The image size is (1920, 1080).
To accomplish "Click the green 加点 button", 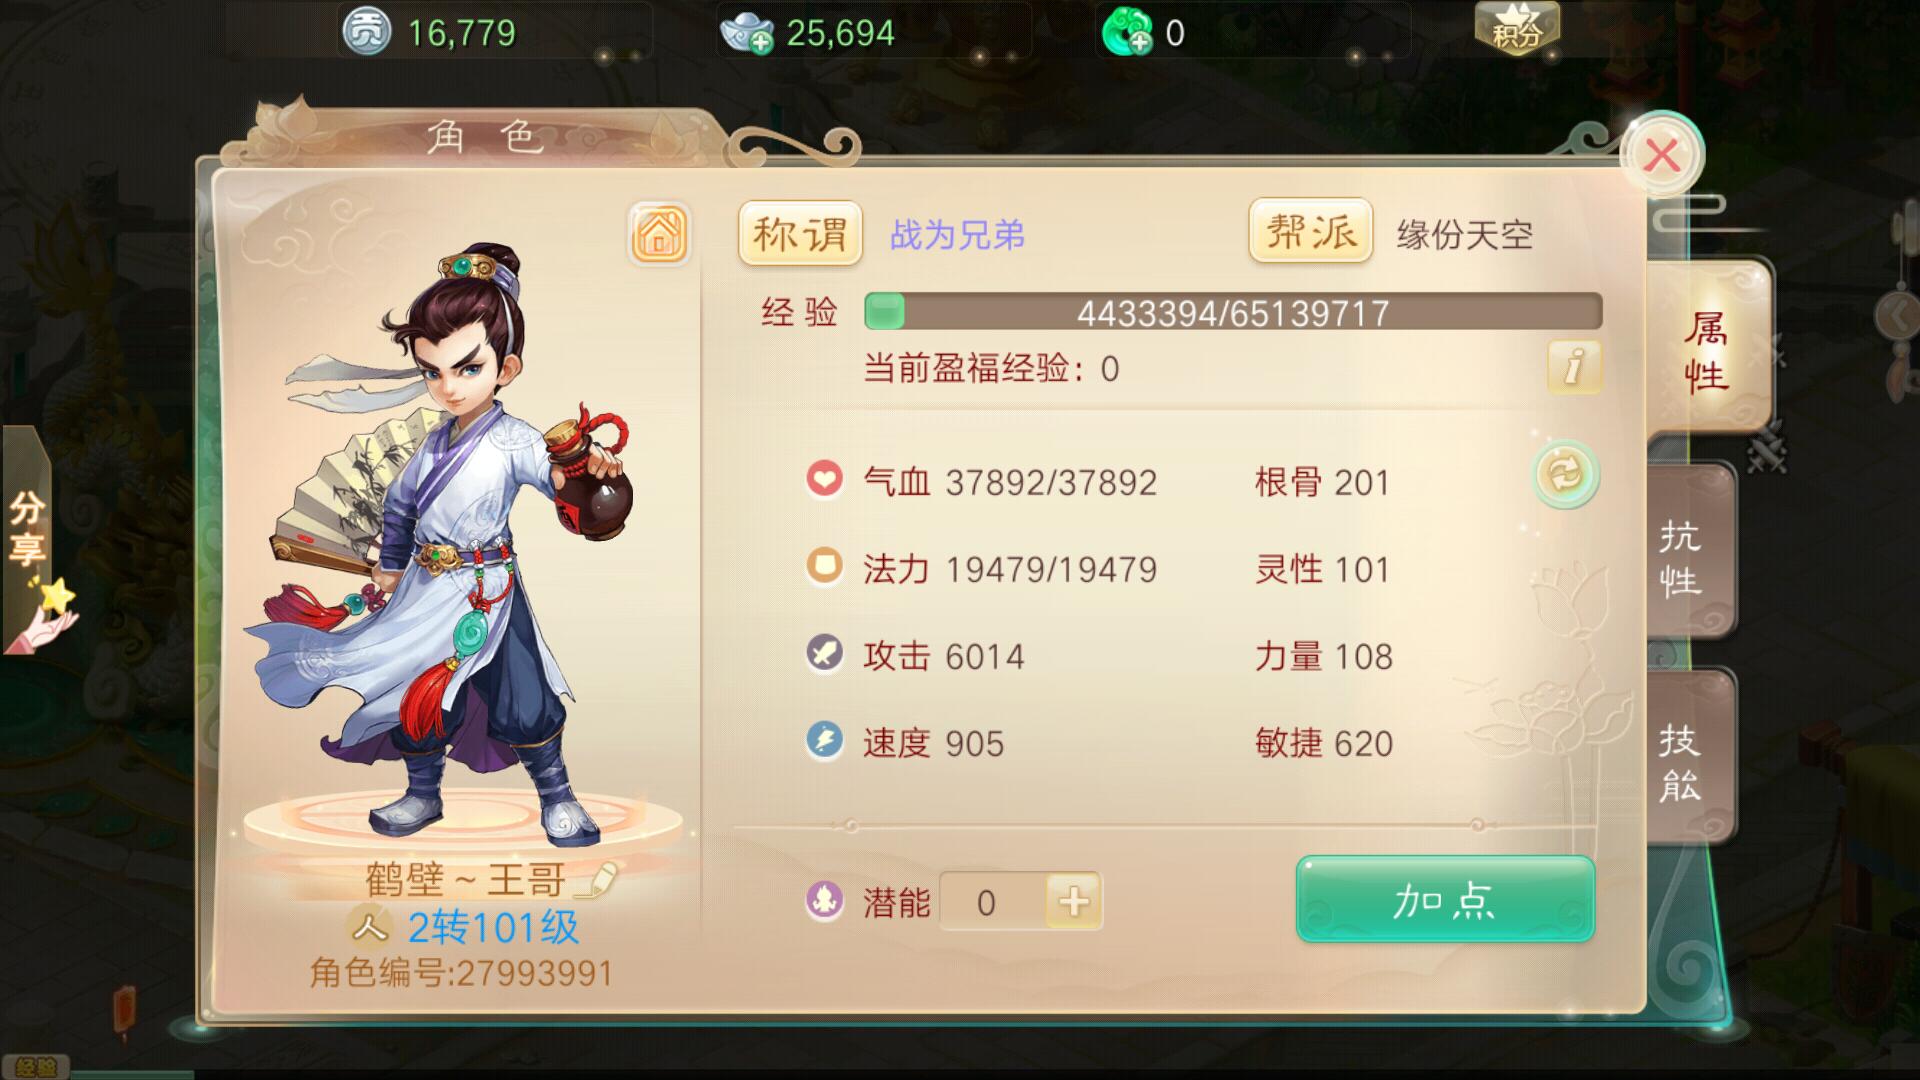I will (x=1445, y=899).
